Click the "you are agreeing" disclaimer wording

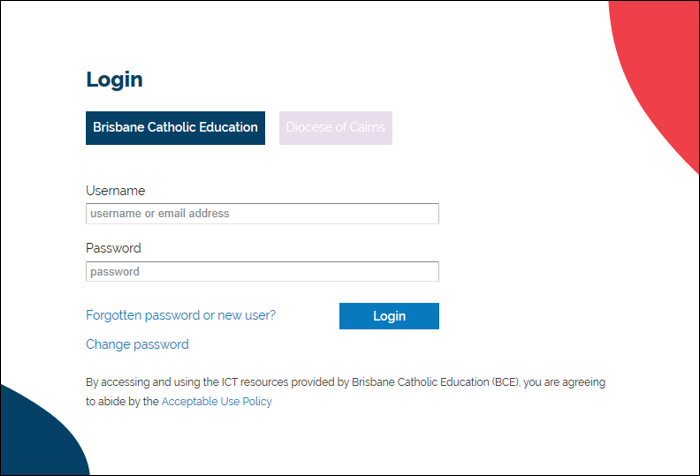coord(564,382)
